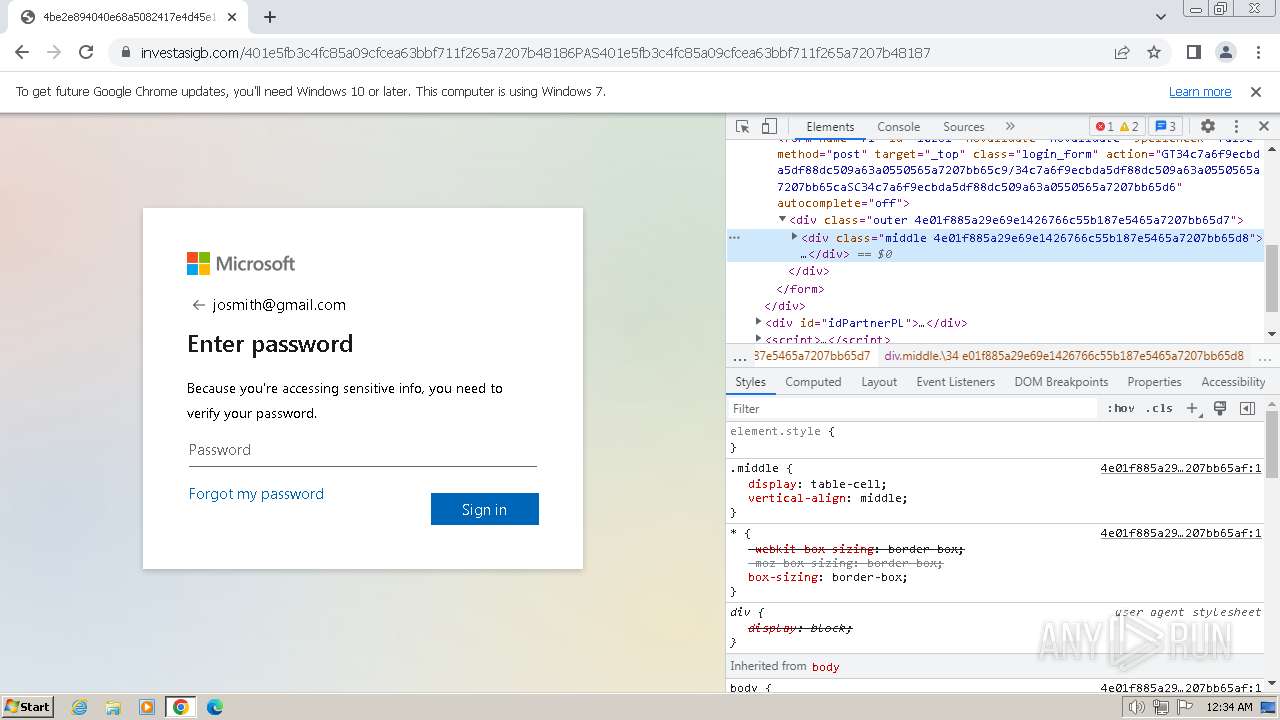Viewport: 1280px width, 720px height.
Task: Open the New Tab plus button
Action: 270,17
